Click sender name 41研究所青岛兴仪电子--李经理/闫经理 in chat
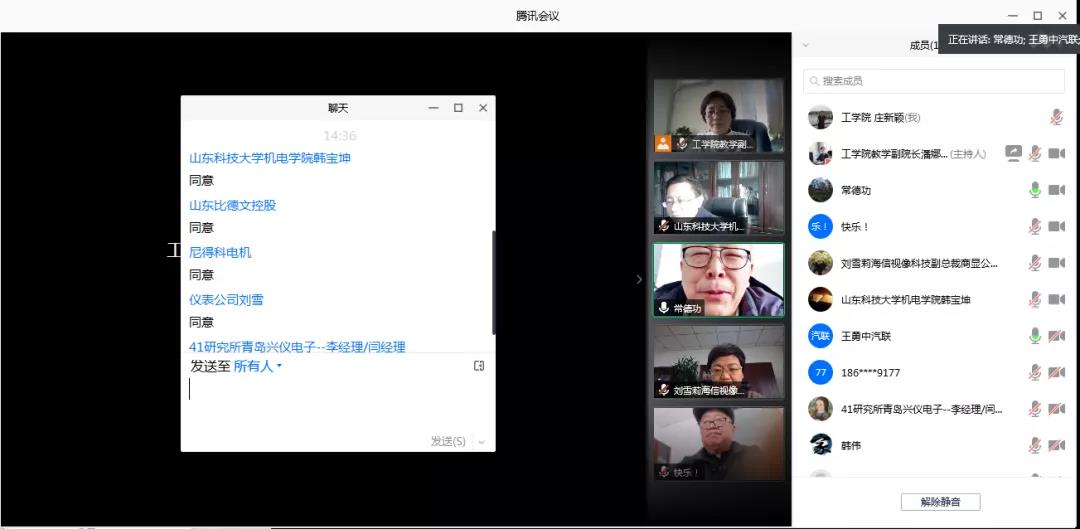Image resolution: width=1080 pixels, height=529 pixels. point(298,346)
